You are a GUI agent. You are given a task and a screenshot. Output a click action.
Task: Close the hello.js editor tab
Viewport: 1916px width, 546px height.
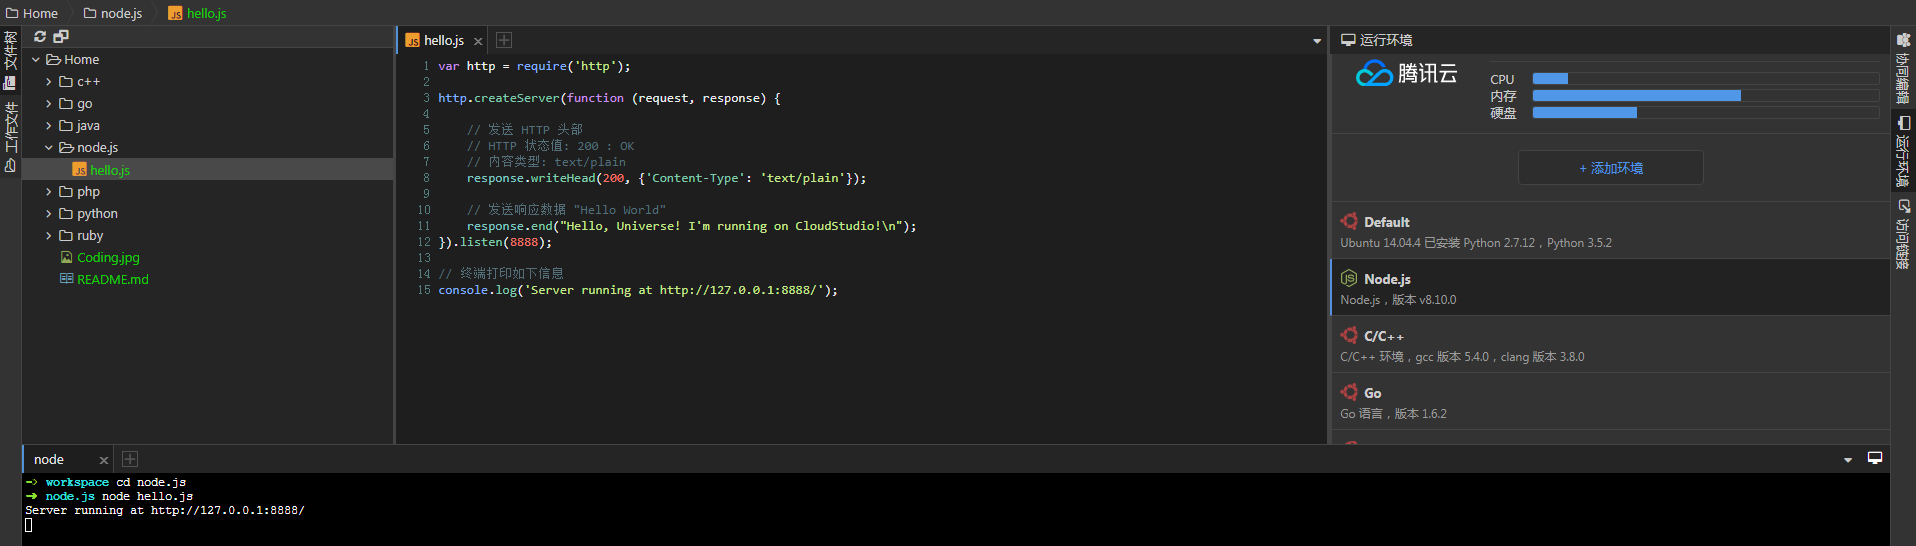click(x=478, y=41)
